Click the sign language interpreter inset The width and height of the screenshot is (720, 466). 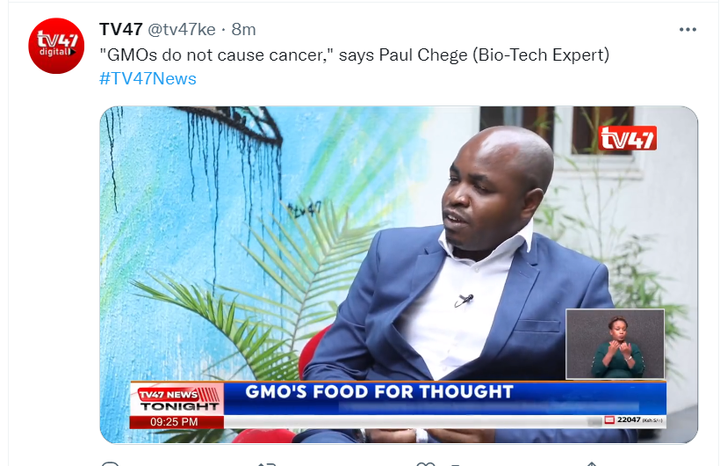pos(615,344)
